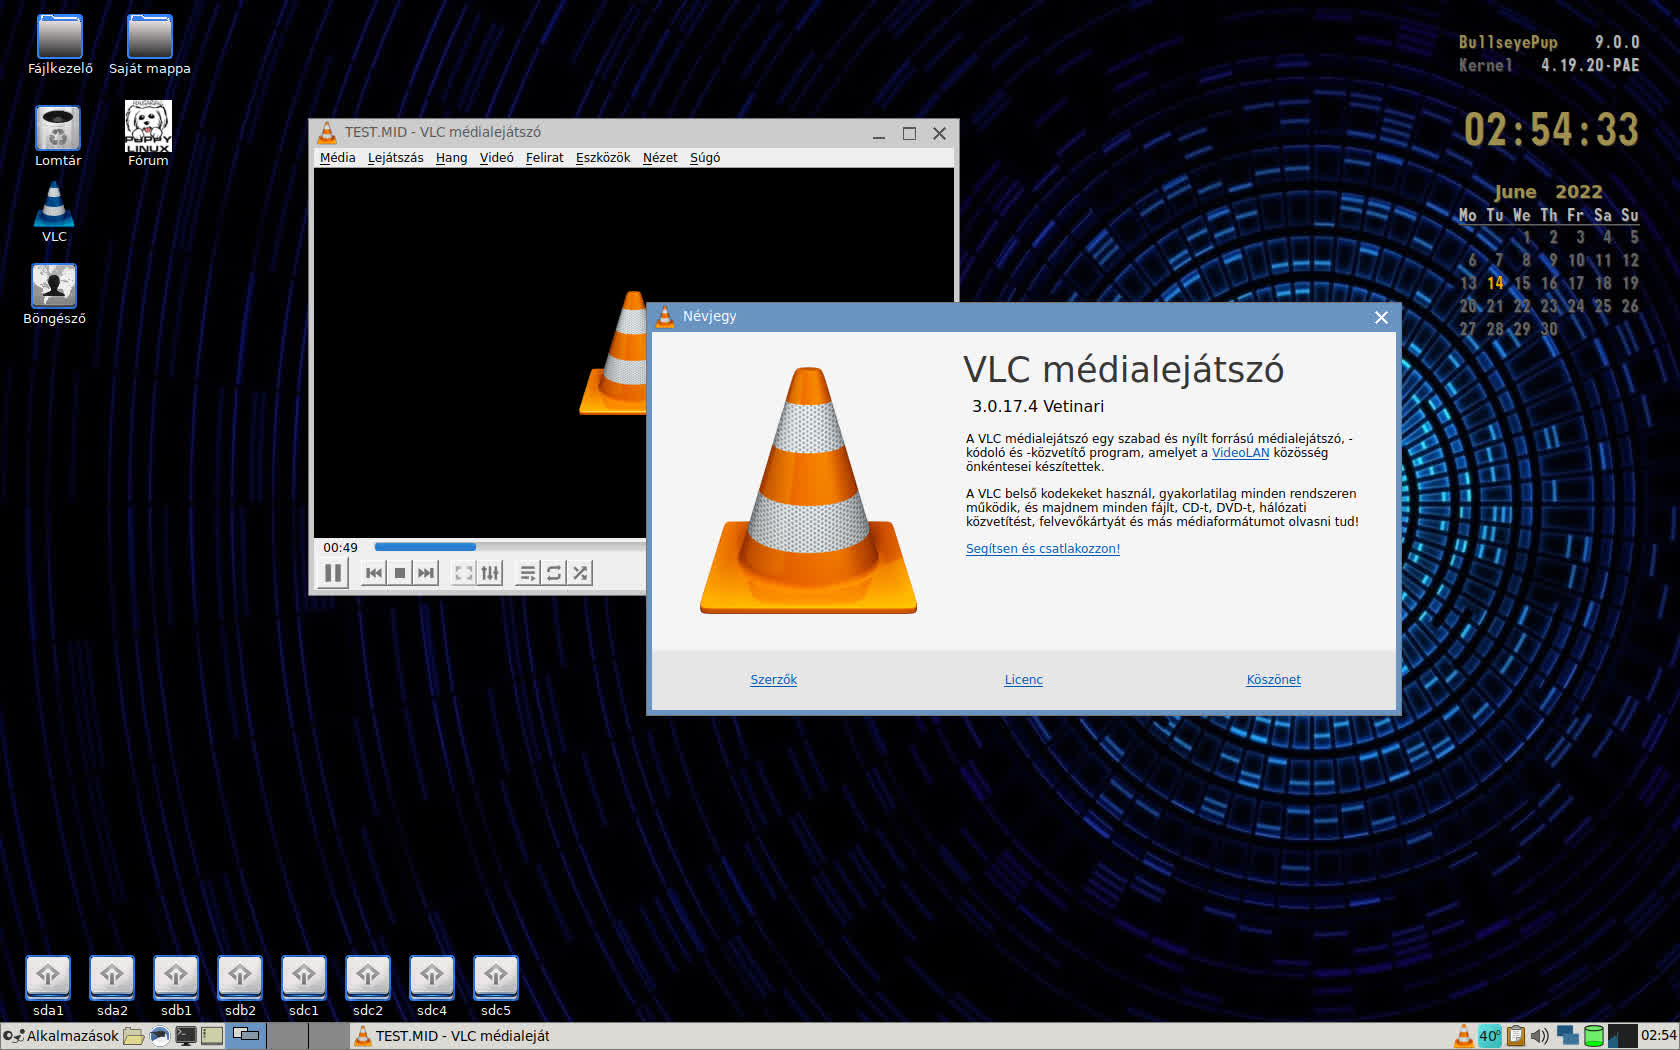Open the speaker volume tray icon
This screenshot has width=1680, height=1050.
tap(1540, 1036)
